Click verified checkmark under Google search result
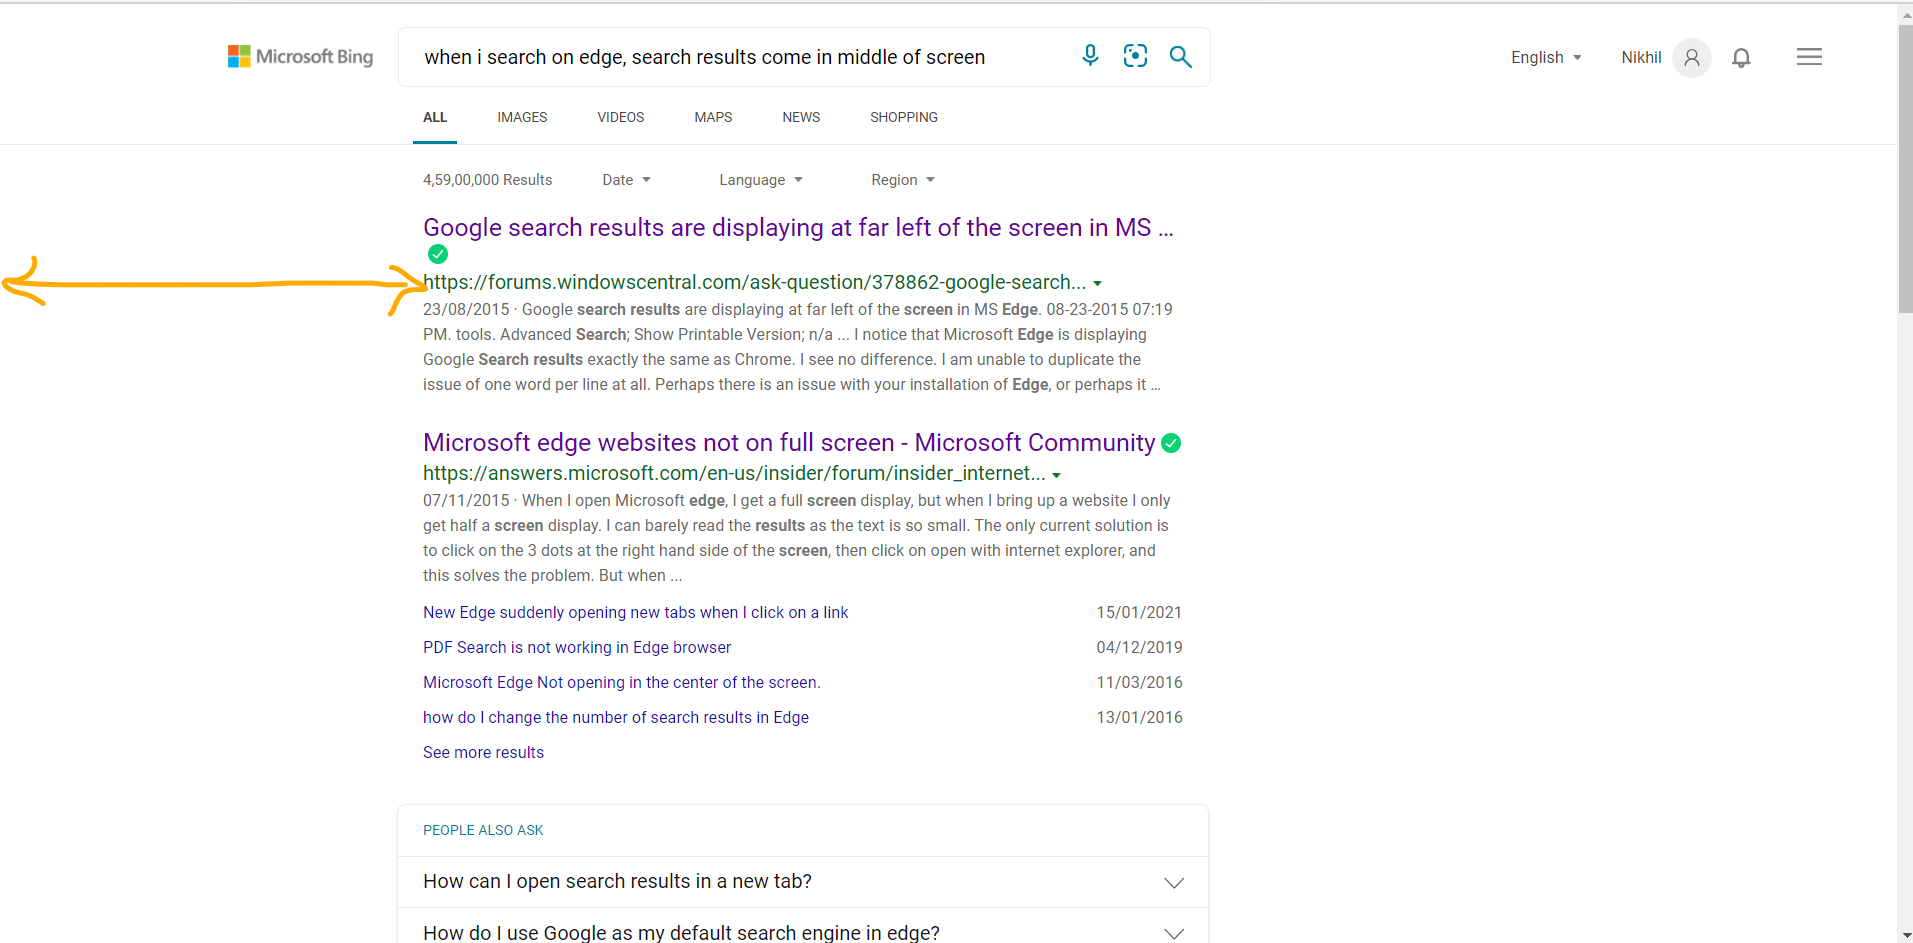This screenshot has height=943, width=1913. [438, 254]
